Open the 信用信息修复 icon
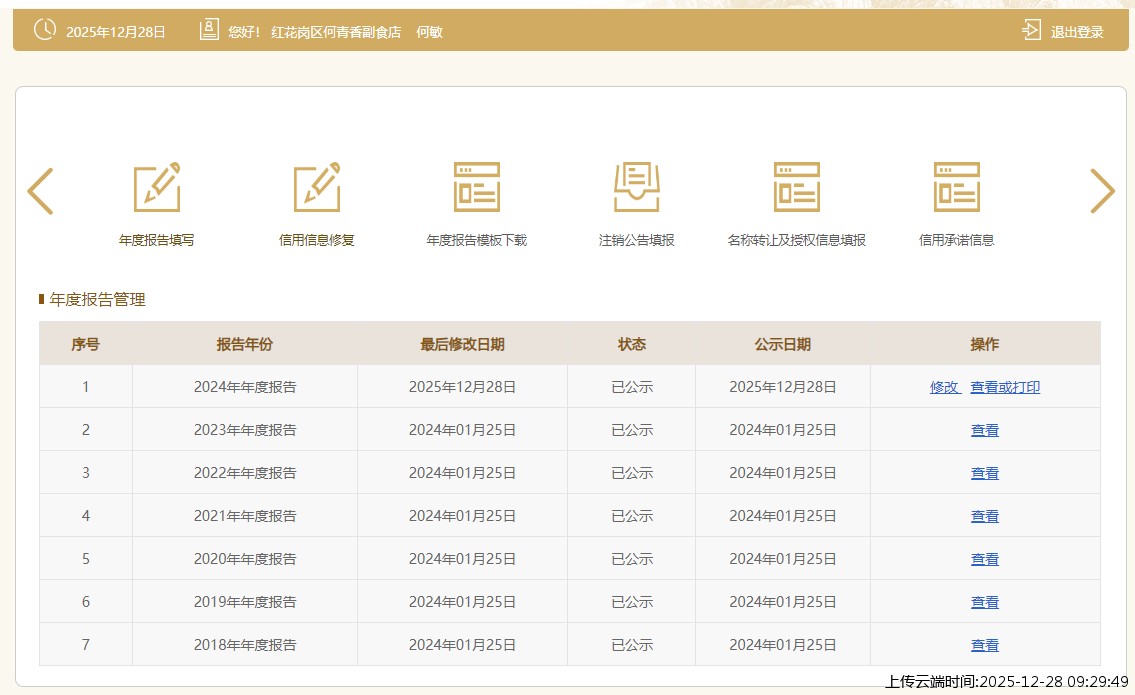This screenshot has height=695, width=1135. coord(317,187)
